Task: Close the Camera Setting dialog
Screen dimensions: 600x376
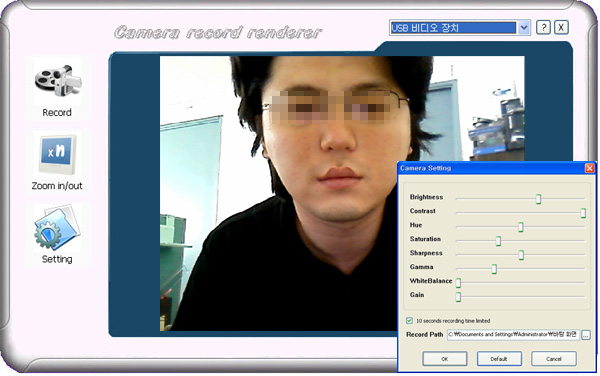Action: 590,168
